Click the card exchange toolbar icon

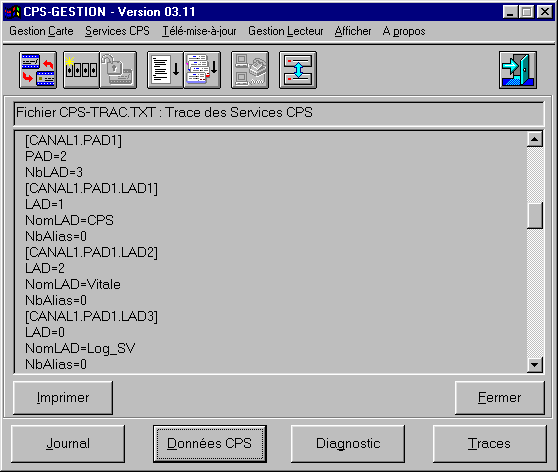(x=38, y=70)
